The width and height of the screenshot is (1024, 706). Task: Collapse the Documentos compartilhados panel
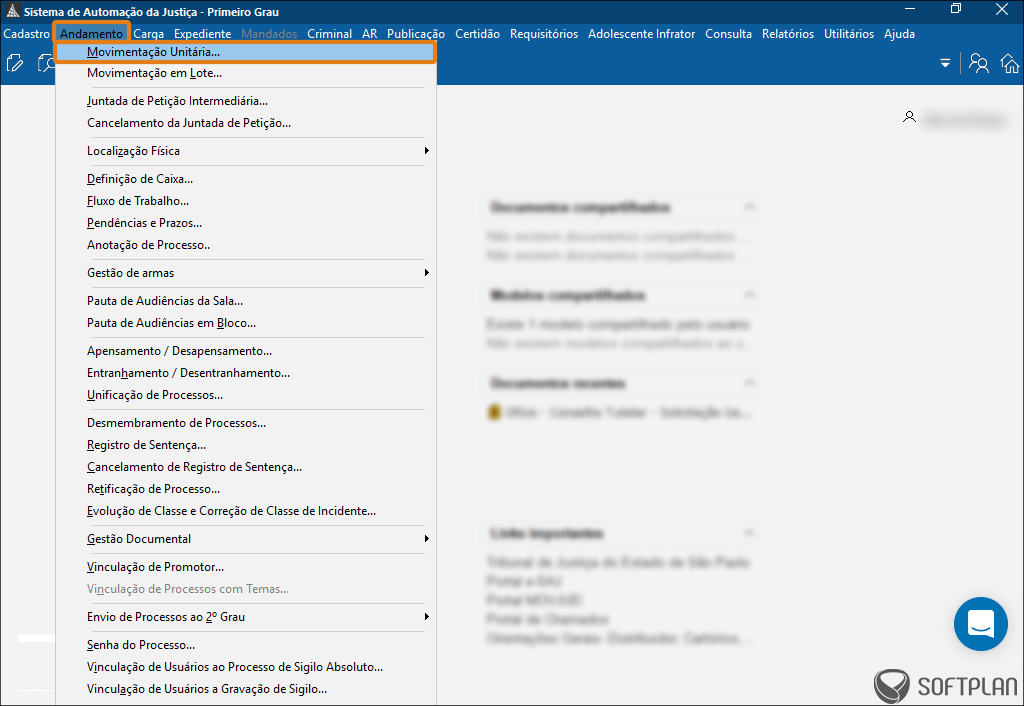749,207
